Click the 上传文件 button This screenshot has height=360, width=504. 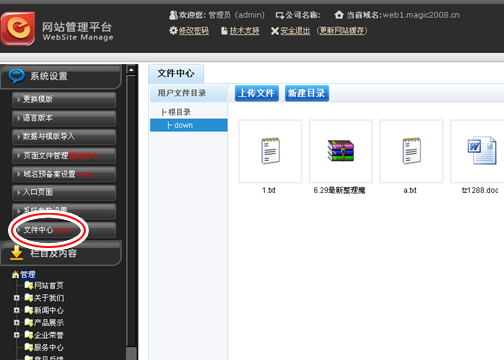[x=257, y=93]
